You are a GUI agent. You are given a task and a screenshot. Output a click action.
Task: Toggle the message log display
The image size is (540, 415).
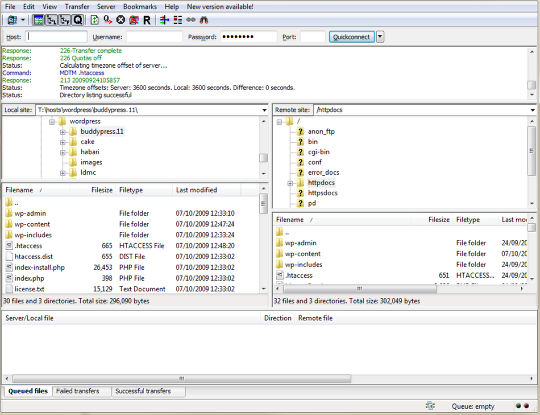[39, 20]
